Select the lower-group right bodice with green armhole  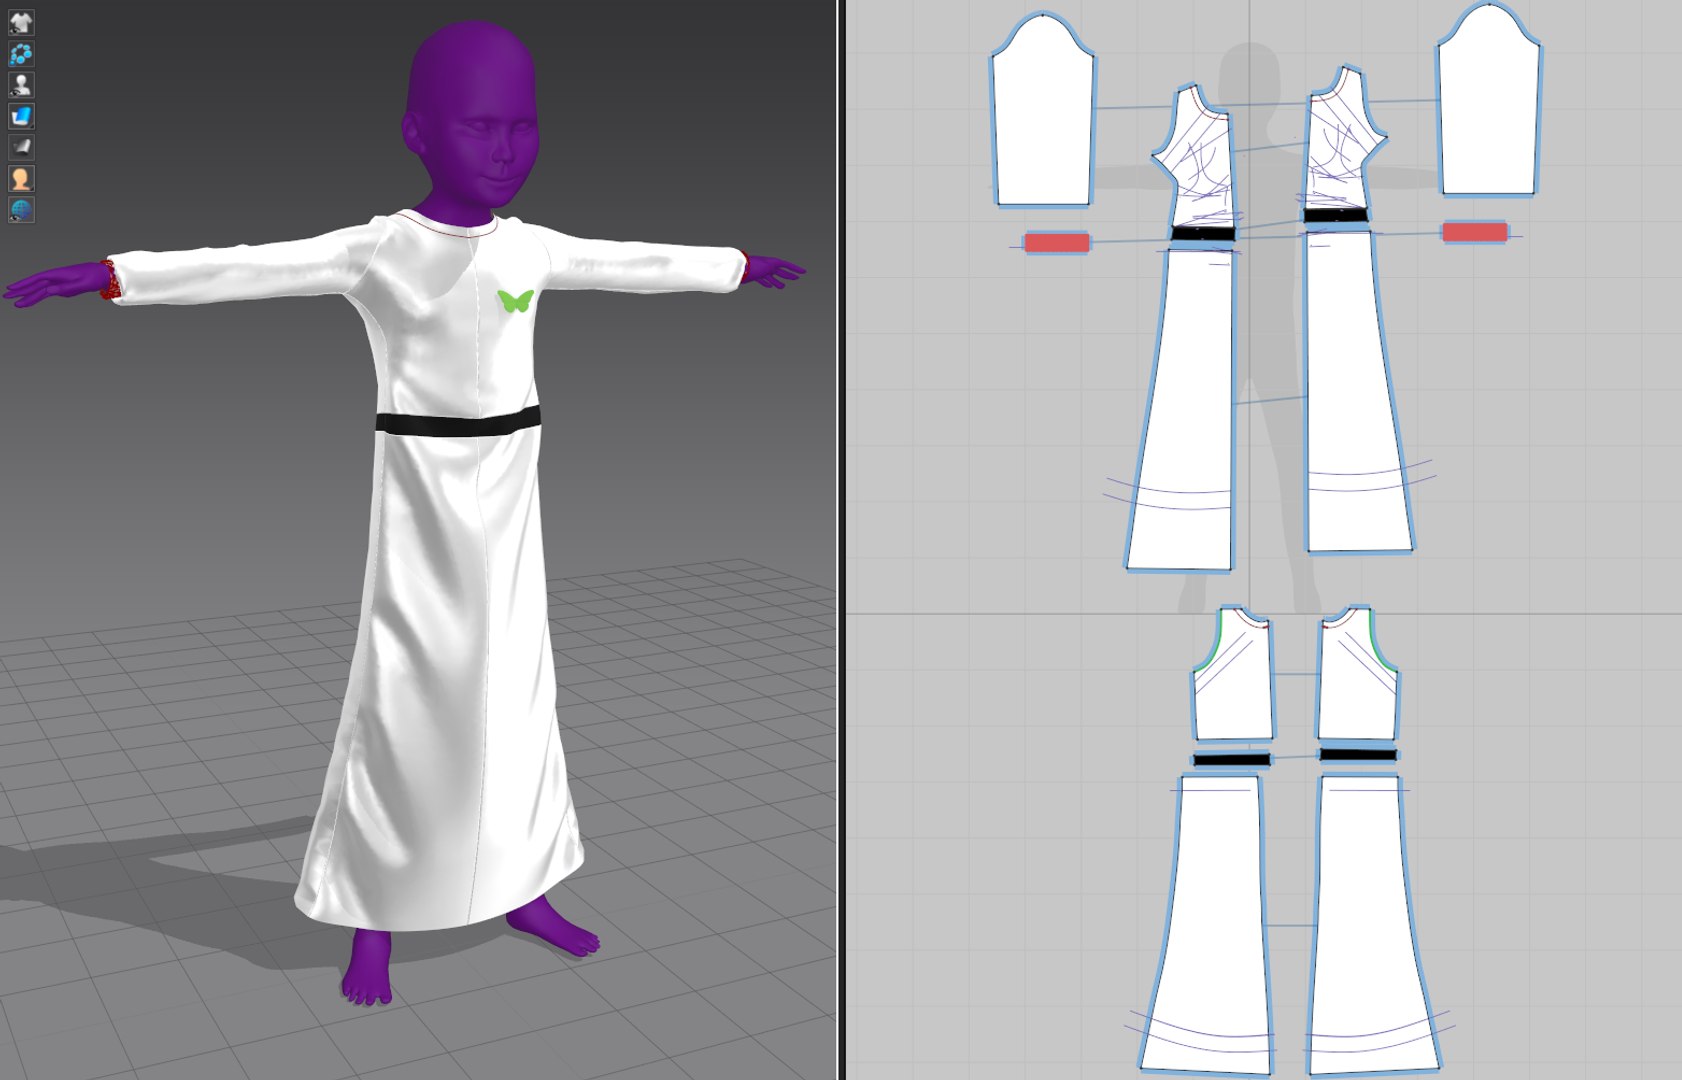pos(1358,680)
